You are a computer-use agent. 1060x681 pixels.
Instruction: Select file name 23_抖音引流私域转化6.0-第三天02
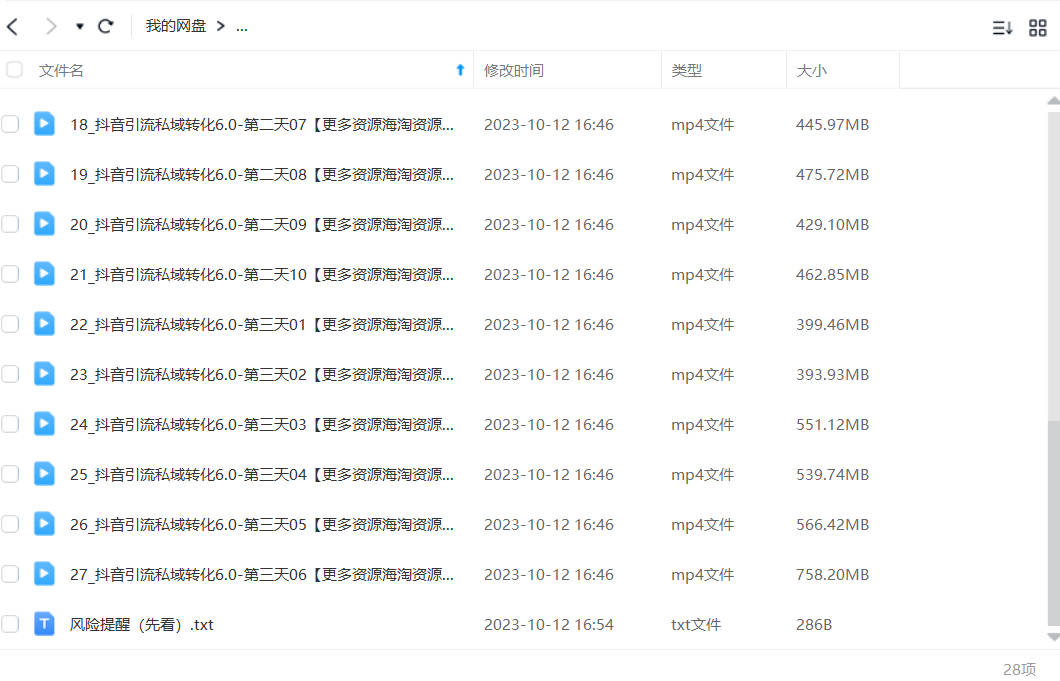tap(262, 375)
